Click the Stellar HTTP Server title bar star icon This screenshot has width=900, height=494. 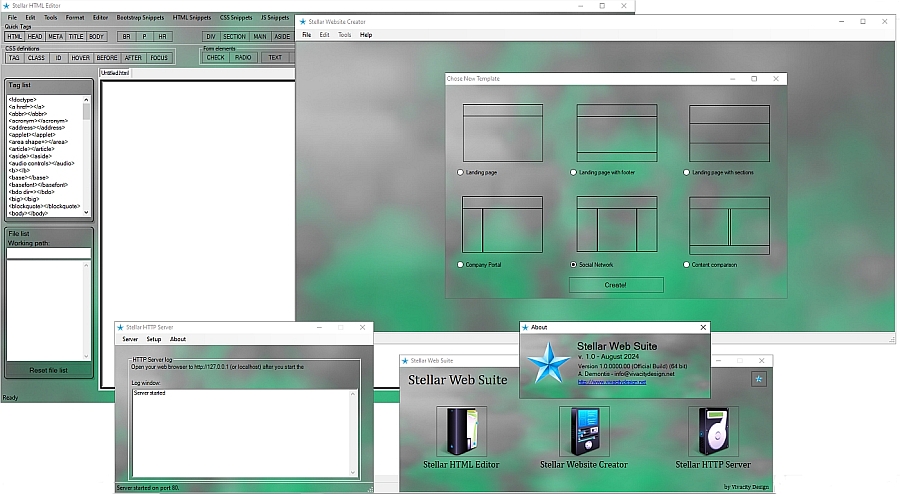121,328
